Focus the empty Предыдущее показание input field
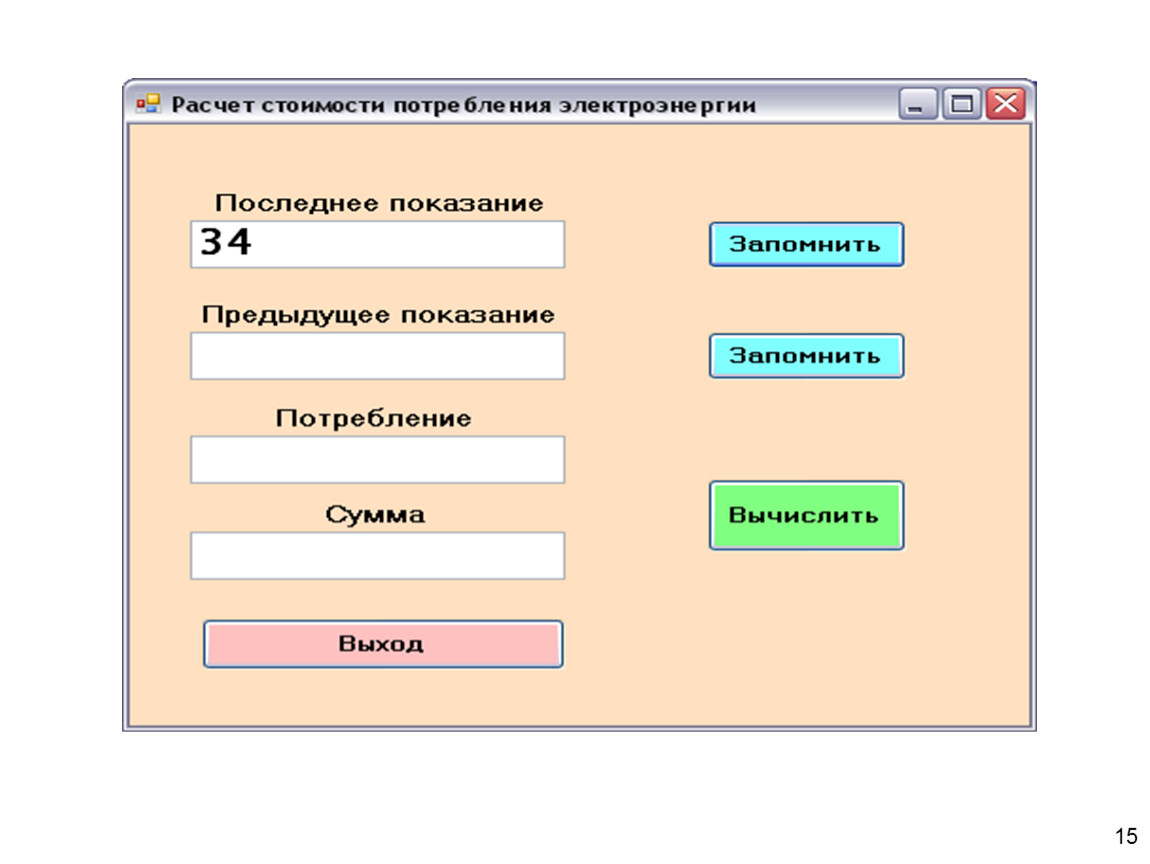Screen dimensions: 1150x864 coord(378,356)
